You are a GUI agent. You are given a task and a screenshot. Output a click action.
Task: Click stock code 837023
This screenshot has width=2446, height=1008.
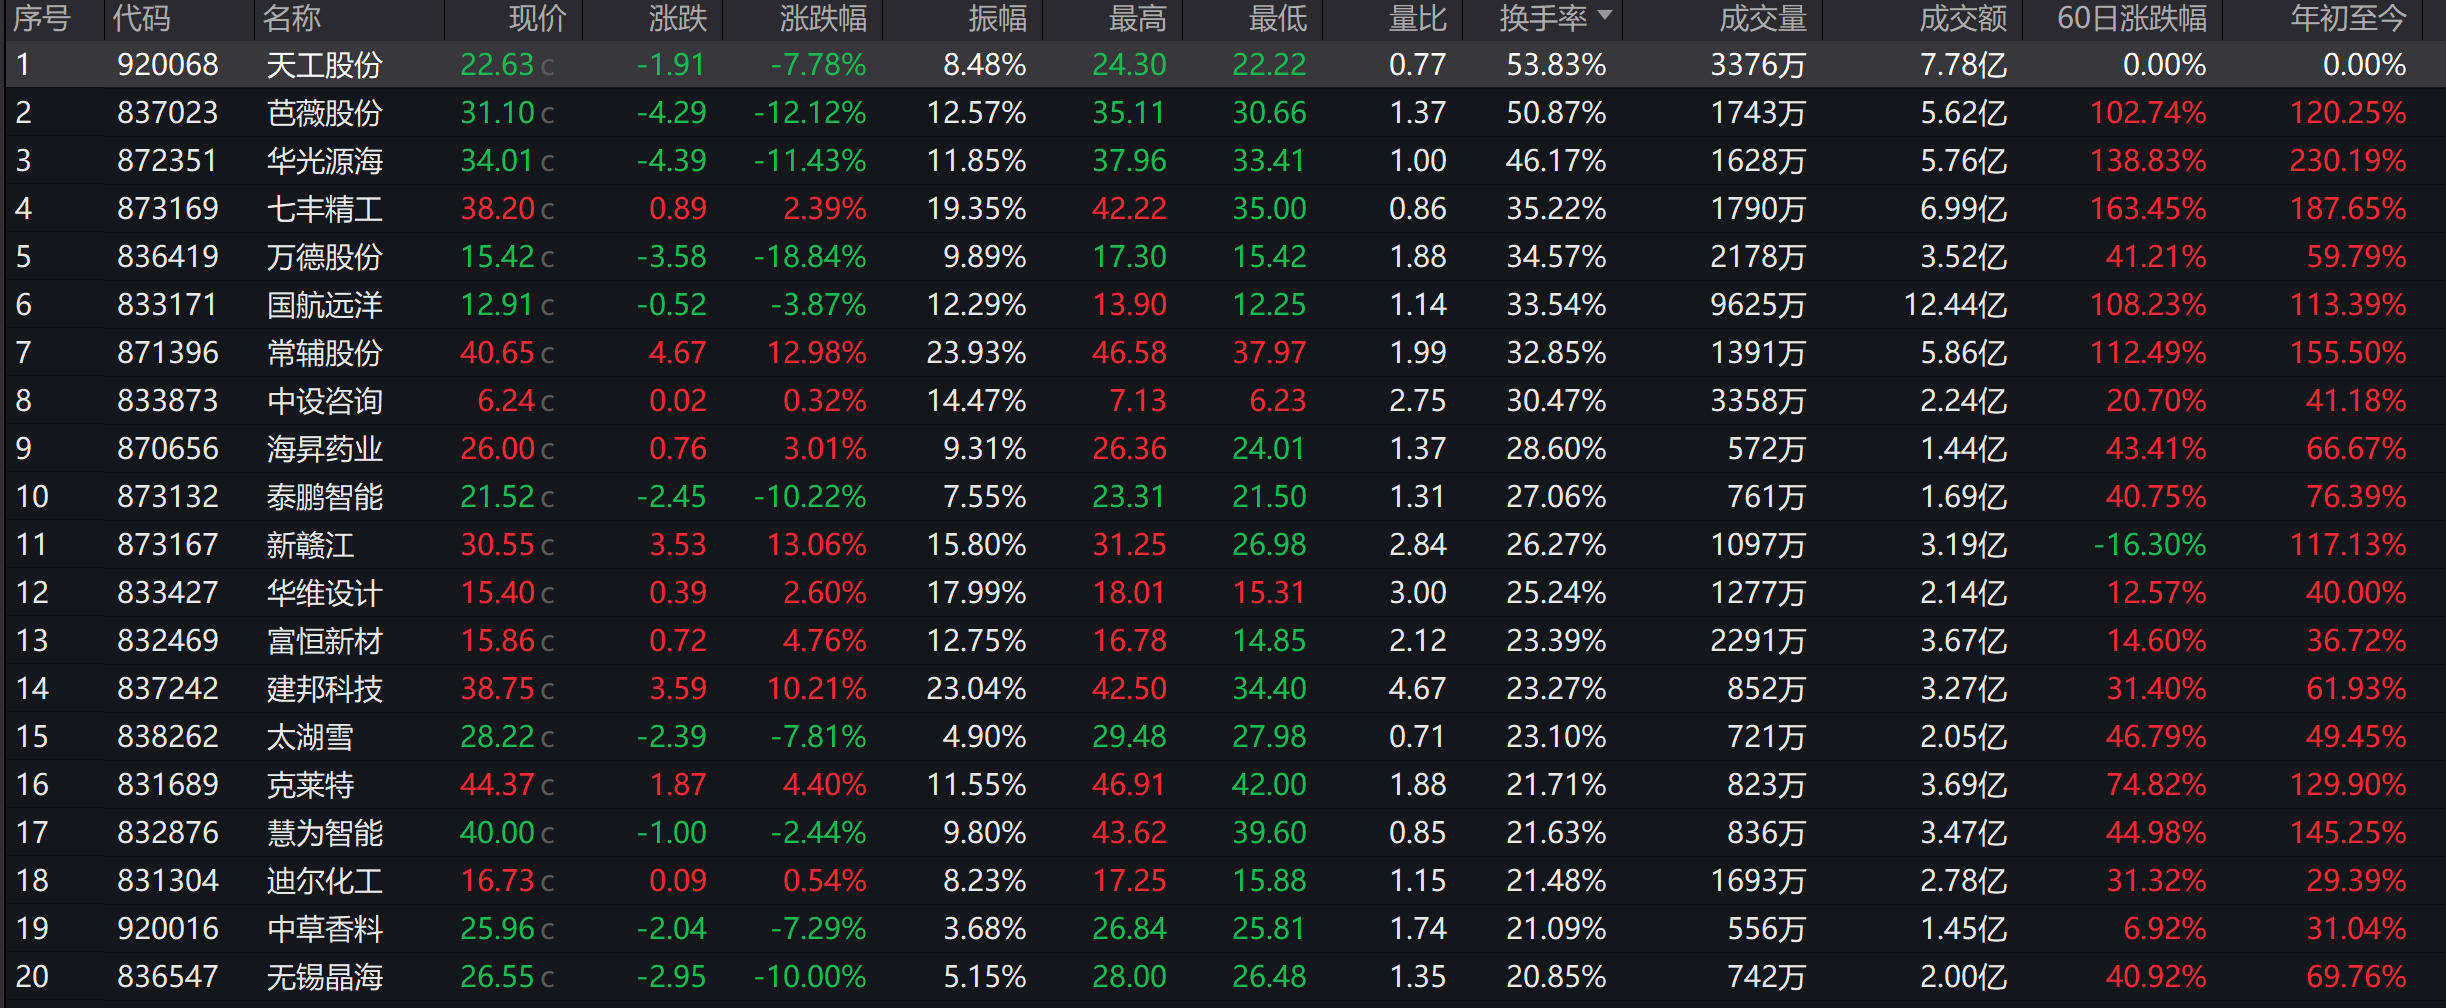[167, 113]
